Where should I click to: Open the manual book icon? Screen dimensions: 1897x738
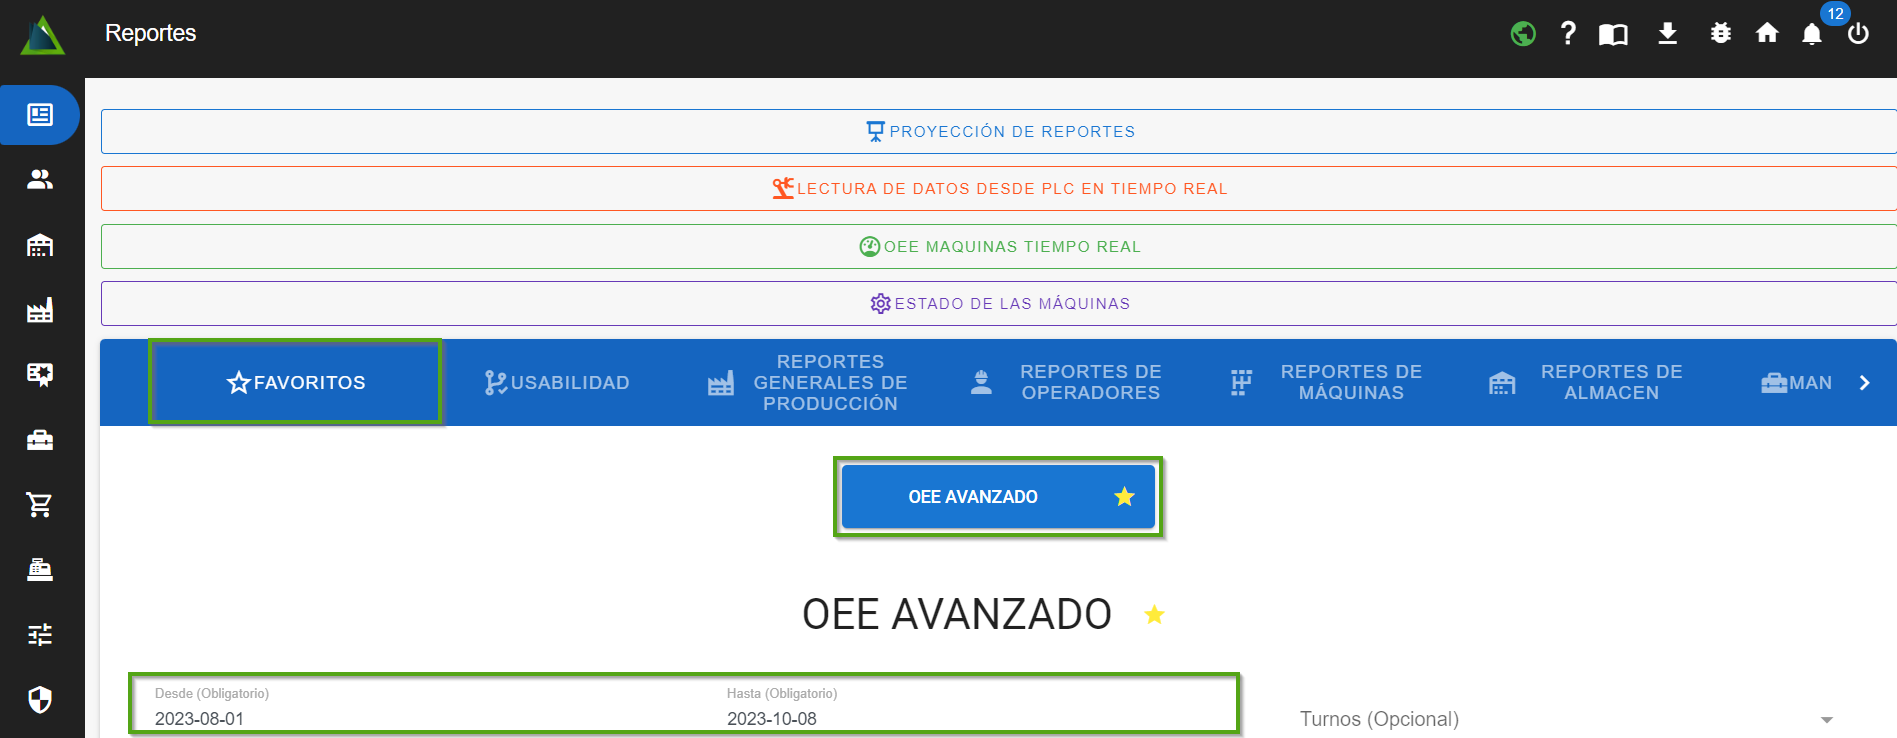tap(1613, 35)
